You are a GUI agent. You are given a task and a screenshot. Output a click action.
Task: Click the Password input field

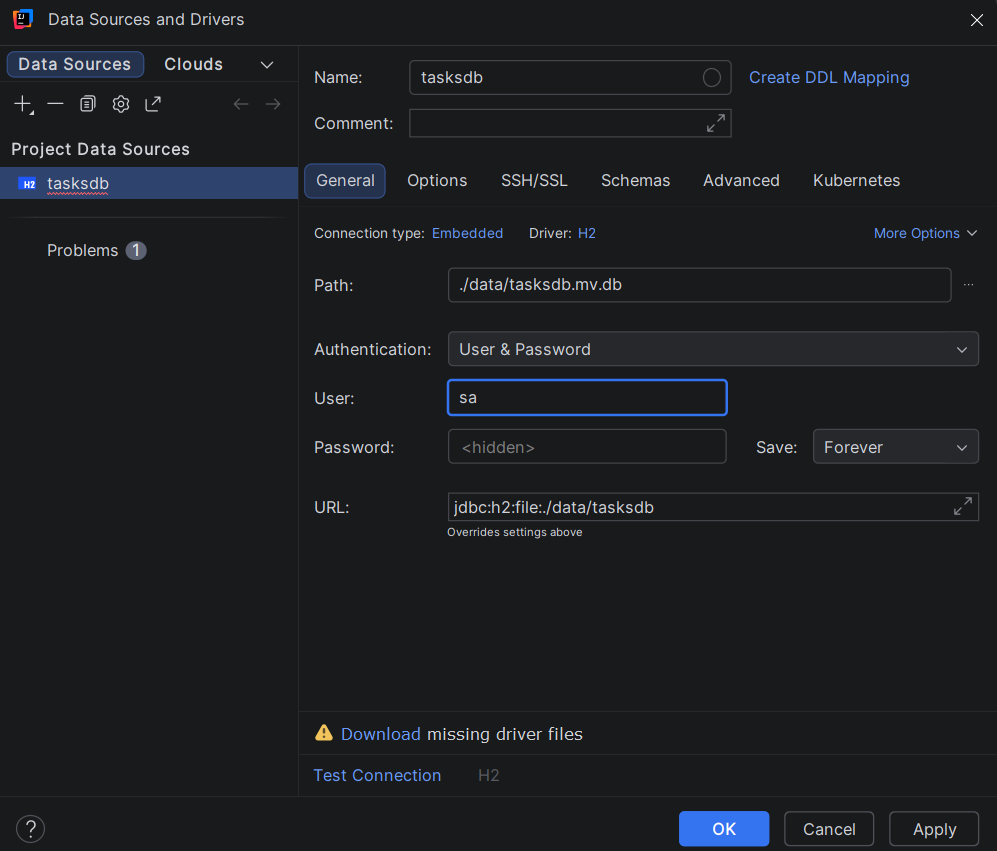point(587,447)
